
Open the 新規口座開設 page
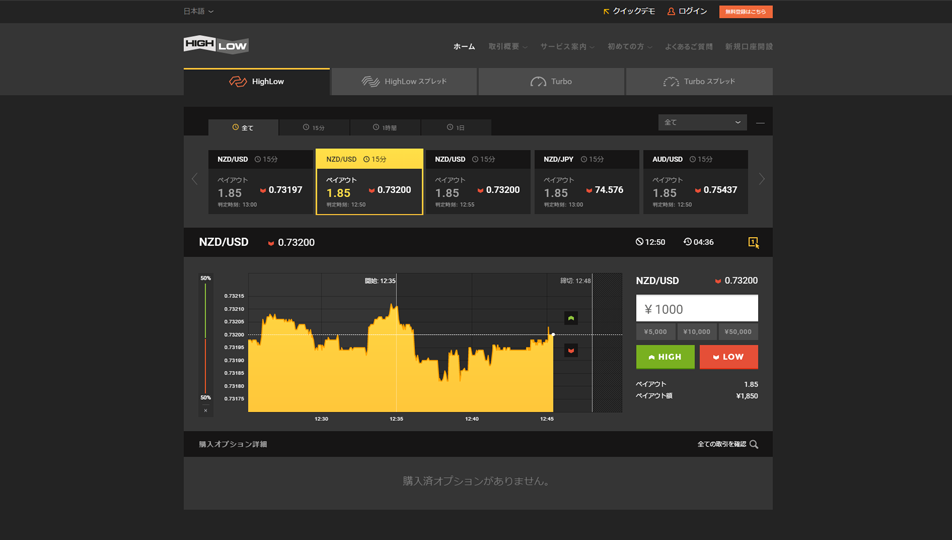(x=749, y=46)
